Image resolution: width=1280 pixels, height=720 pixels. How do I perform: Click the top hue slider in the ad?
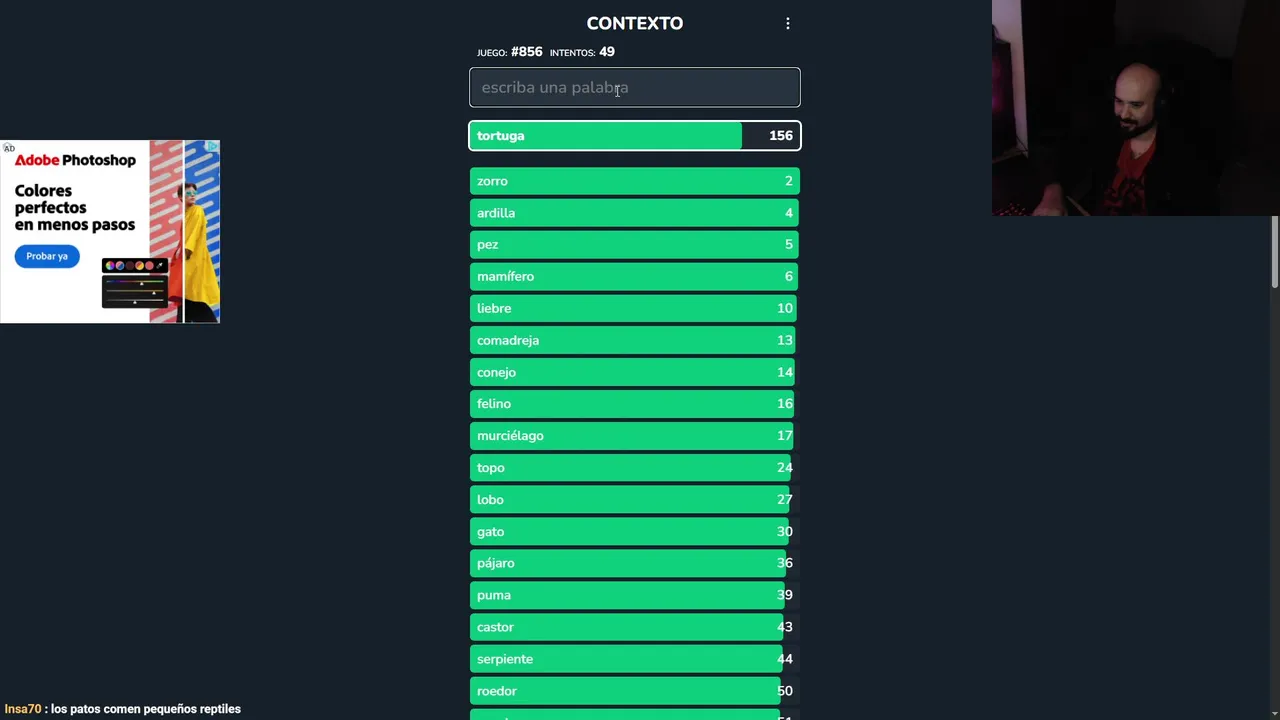pyautogui.click(x=135, y=283)
